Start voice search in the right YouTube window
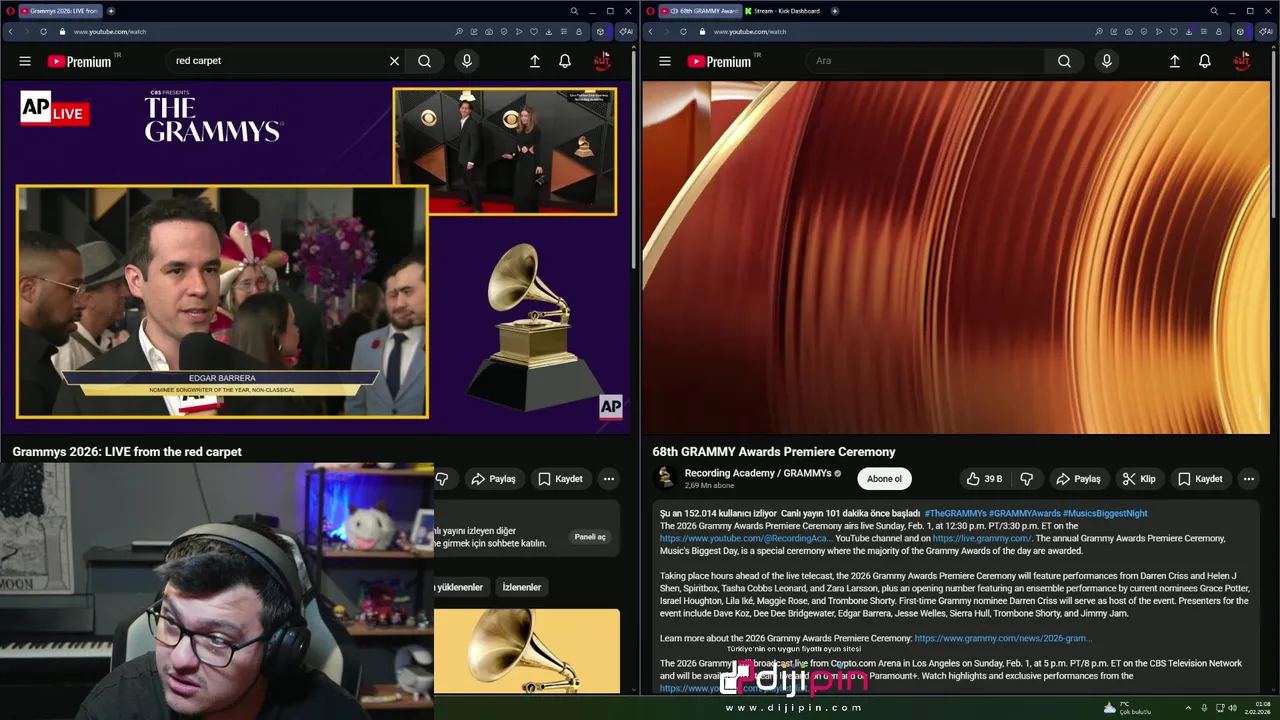Screen dimensions: 1280x720 [x=1106, y=61]
